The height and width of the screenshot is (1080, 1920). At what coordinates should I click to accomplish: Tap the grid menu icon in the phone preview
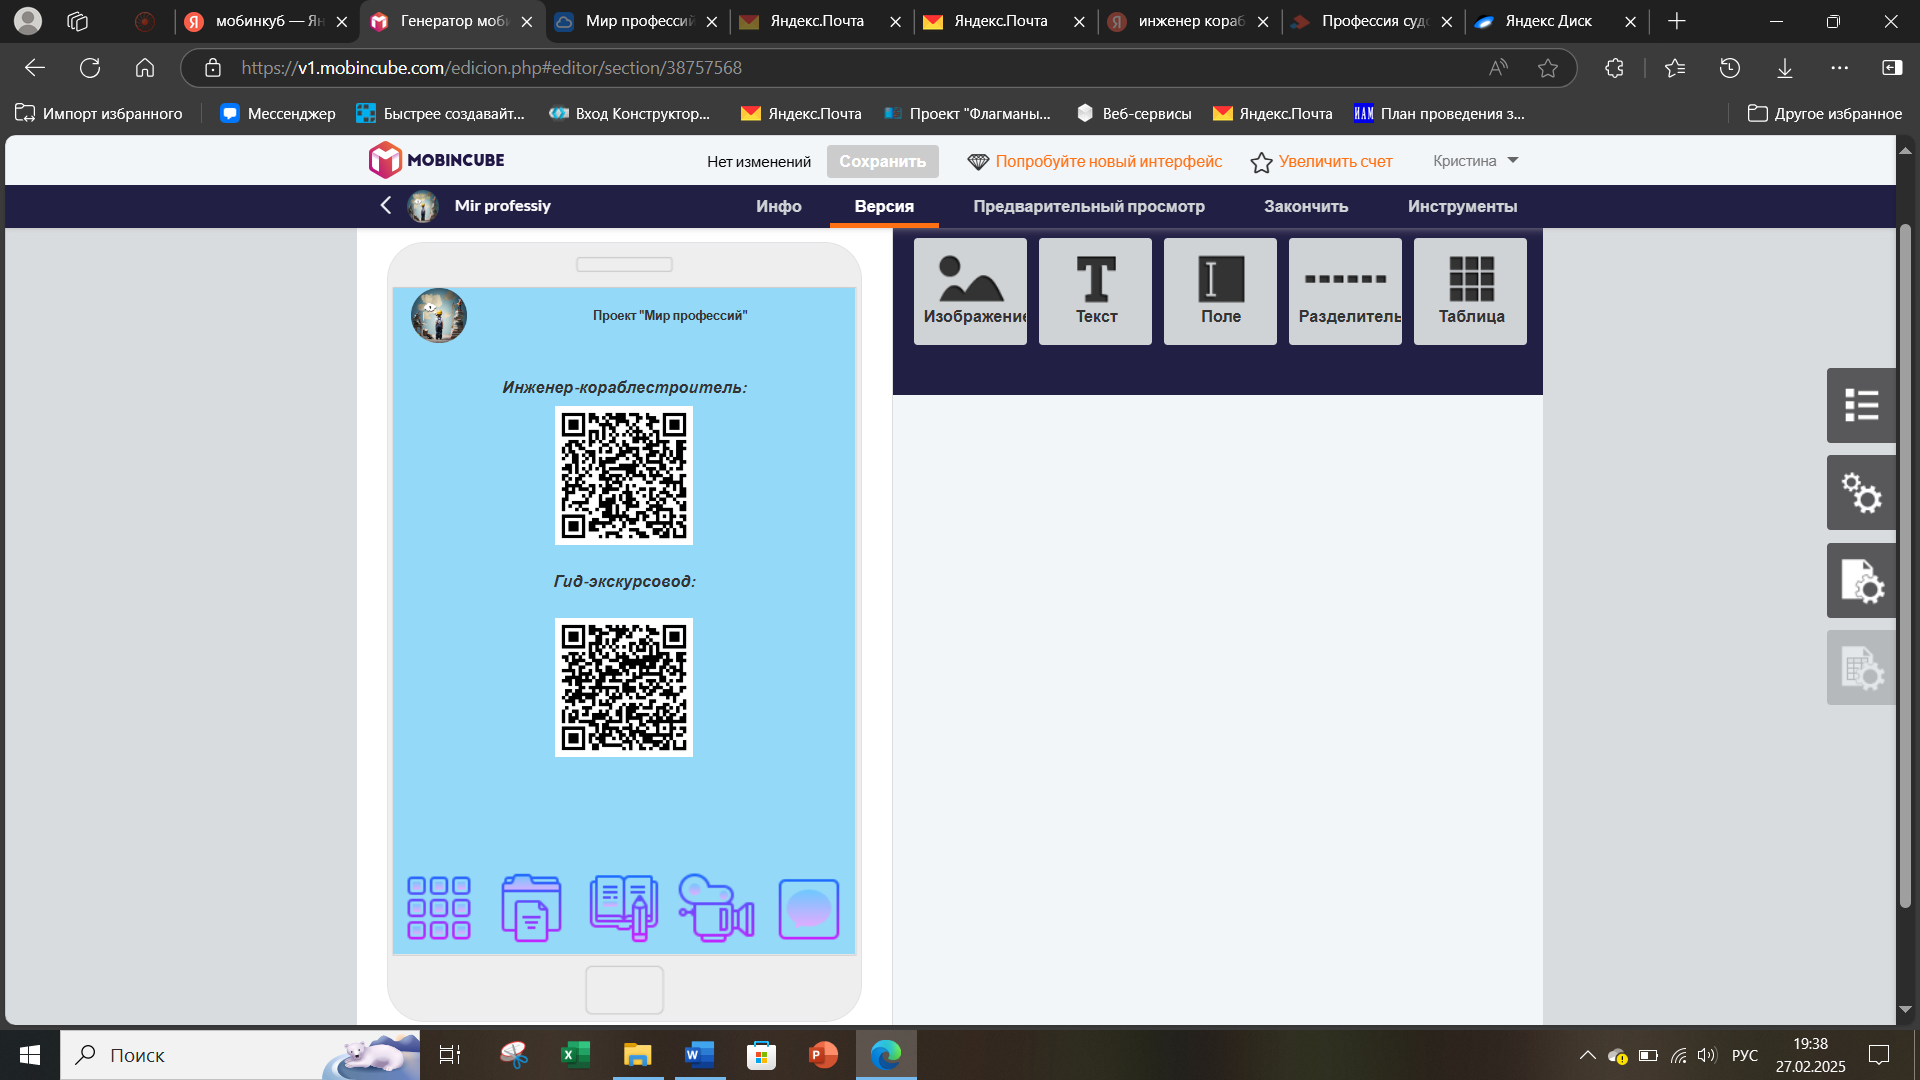439,908
